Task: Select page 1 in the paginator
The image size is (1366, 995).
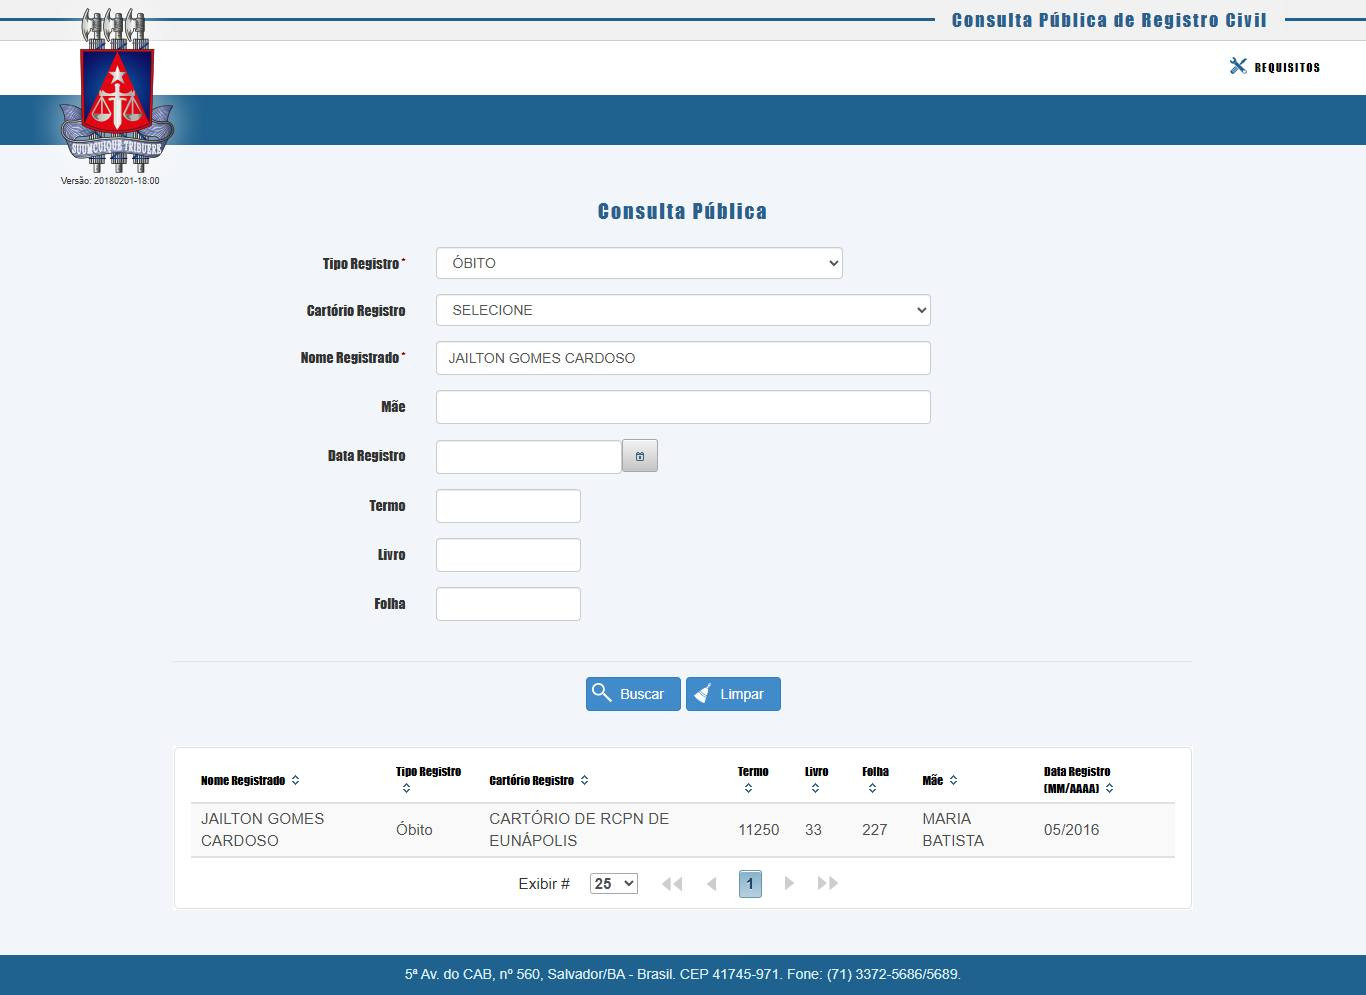Action: (x=750, y=883)
